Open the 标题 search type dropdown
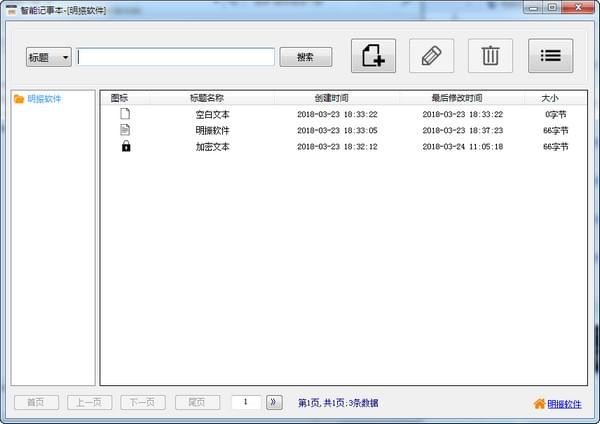The width and height of the screenshot is (600, 424). click(x=49, y=57)
